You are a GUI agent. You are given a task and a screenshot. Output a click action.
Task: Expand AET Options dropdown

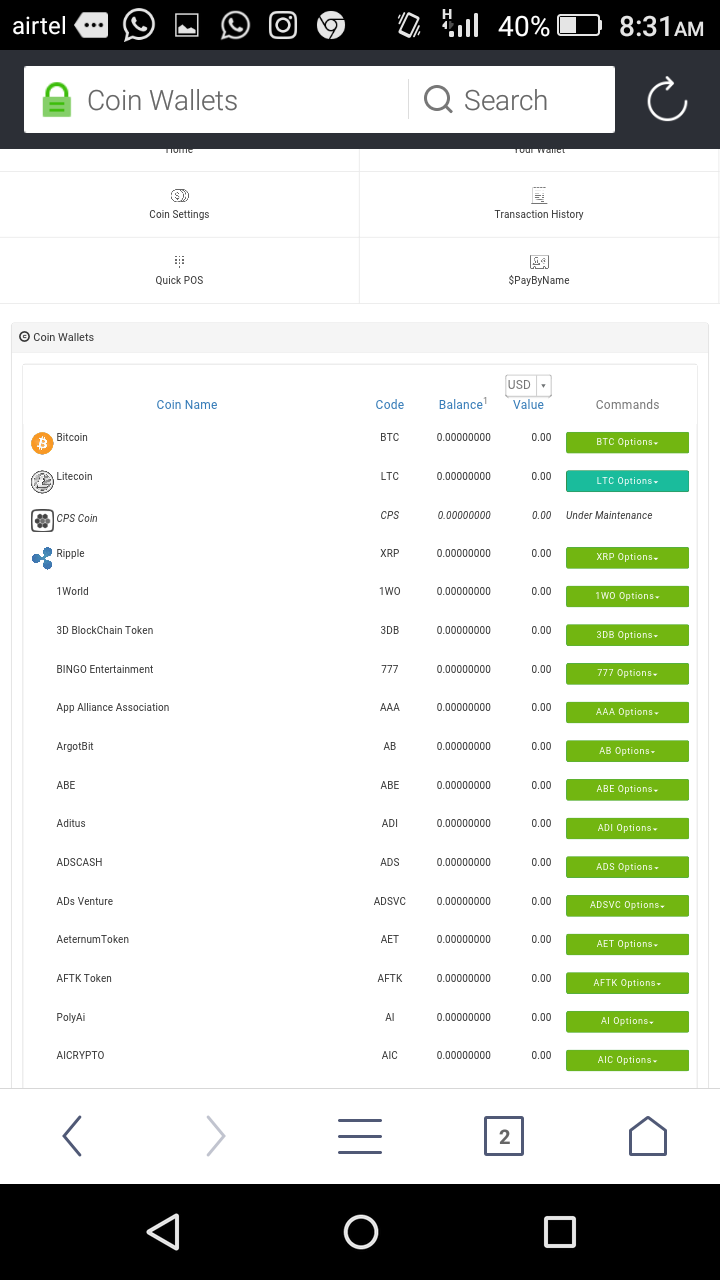point(627,944)
